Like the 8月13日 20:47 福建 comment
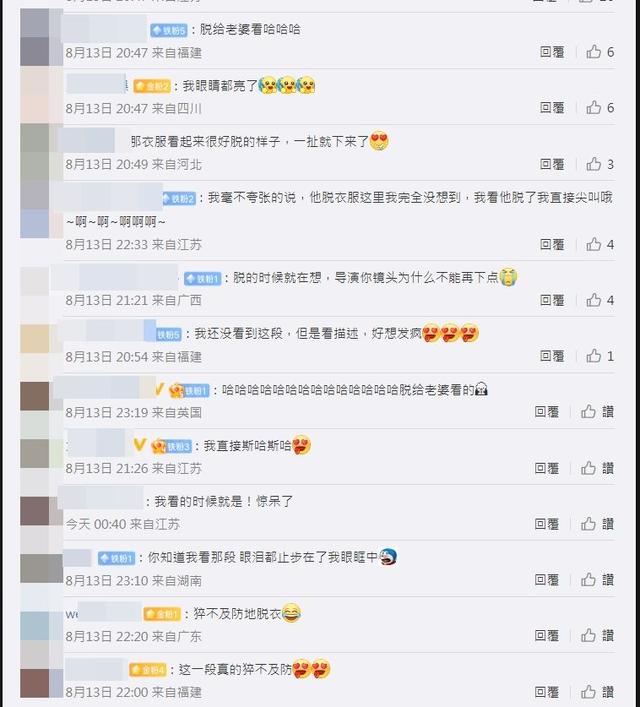This screenshot has height=707, width=640. (x=600, y=52)
